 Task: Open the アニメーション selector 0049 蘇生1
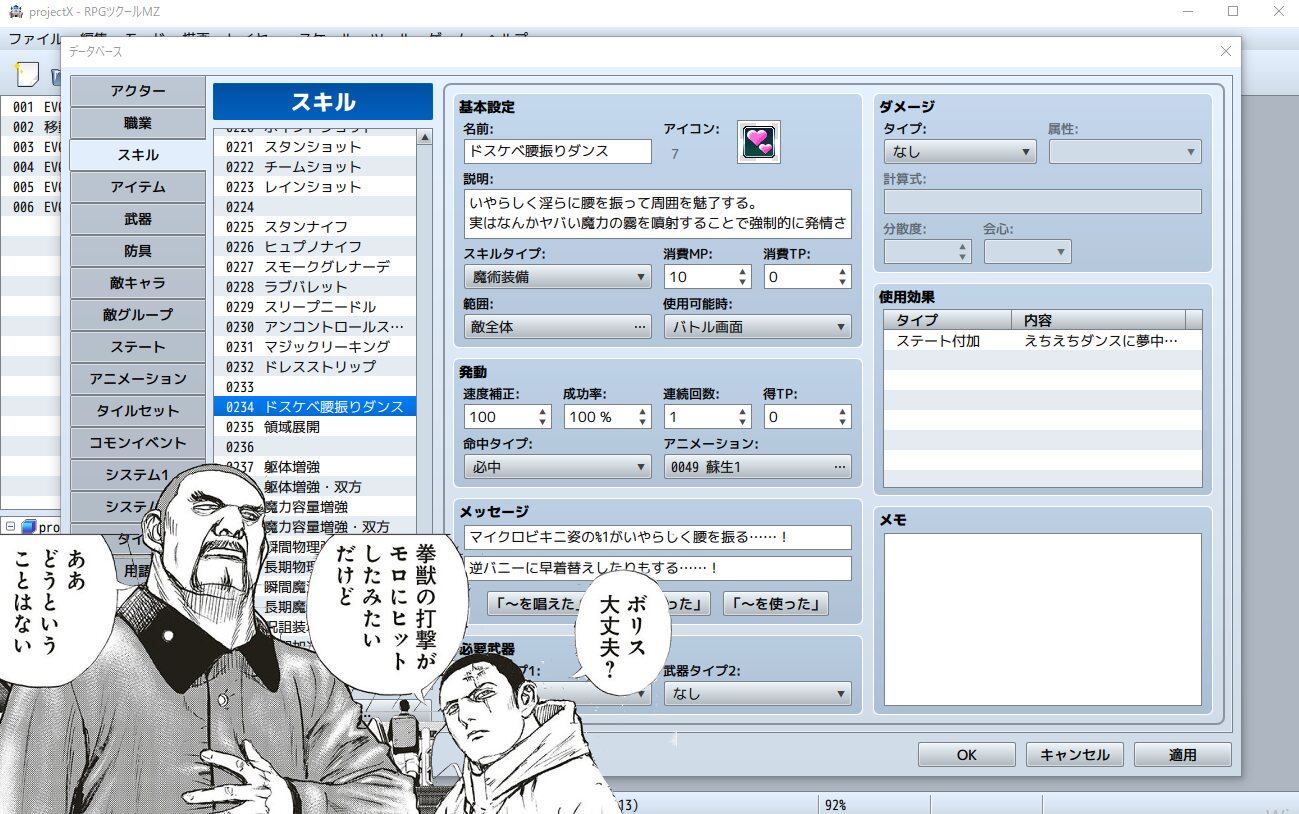click(x=757, y=467)
